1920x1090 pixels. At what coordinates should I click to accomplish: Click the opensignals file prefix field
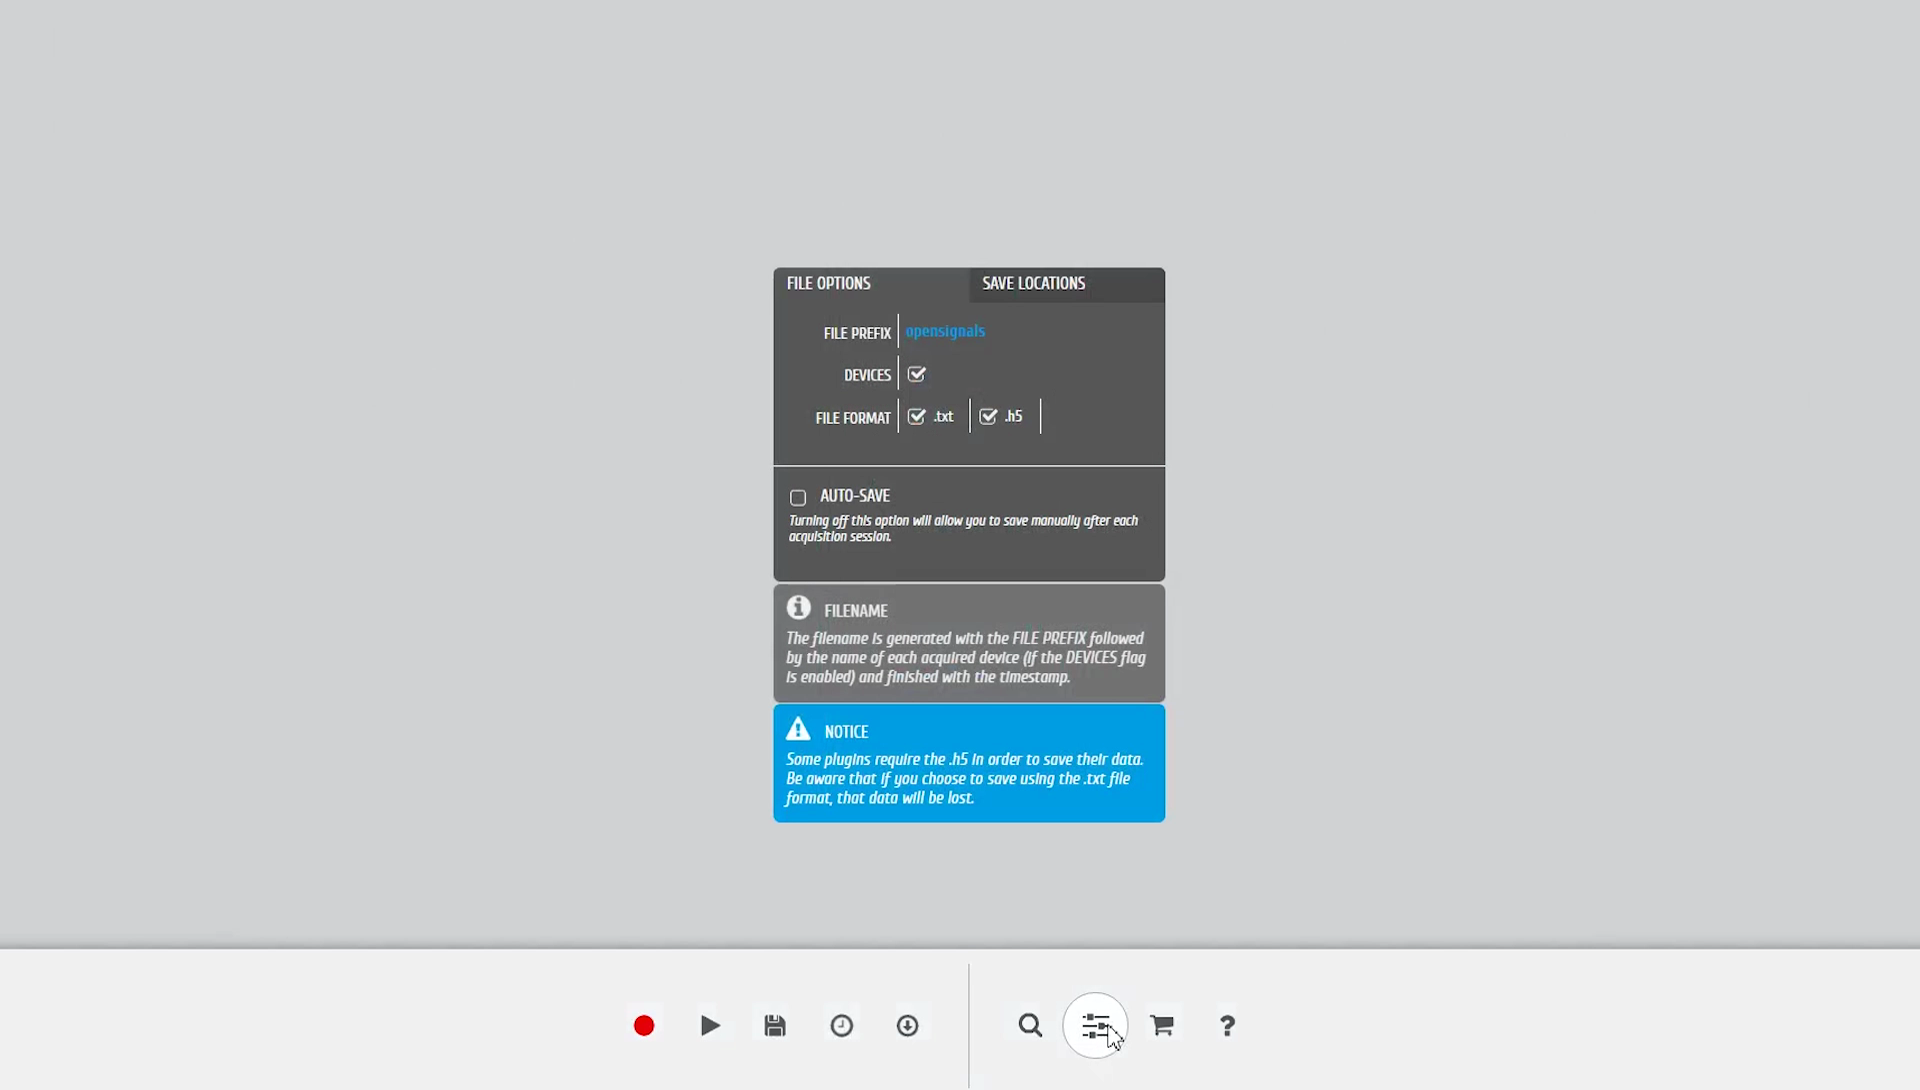click(x=945, y=331)
